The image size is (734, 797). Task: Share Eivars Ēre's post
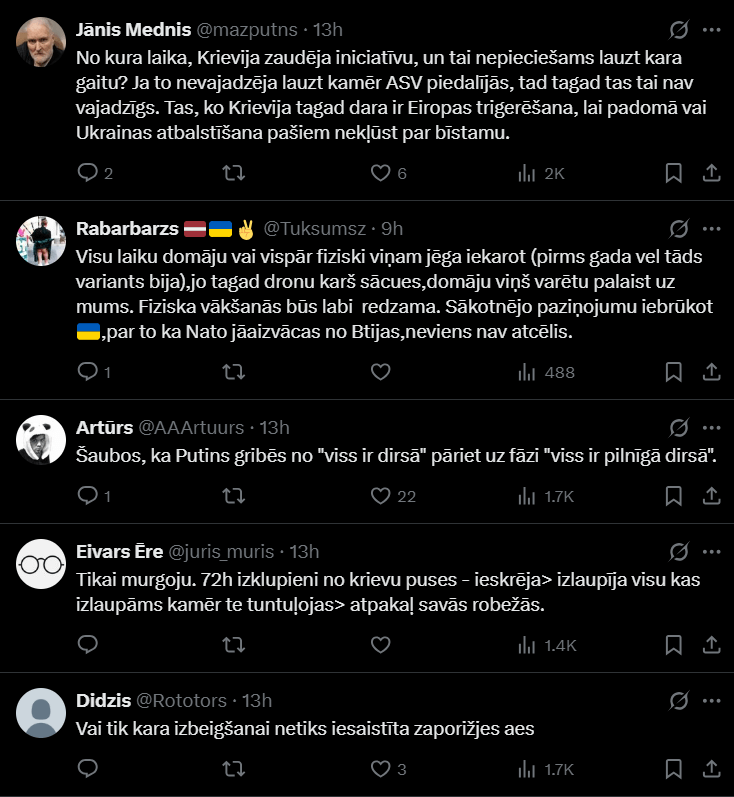(712, 645)
